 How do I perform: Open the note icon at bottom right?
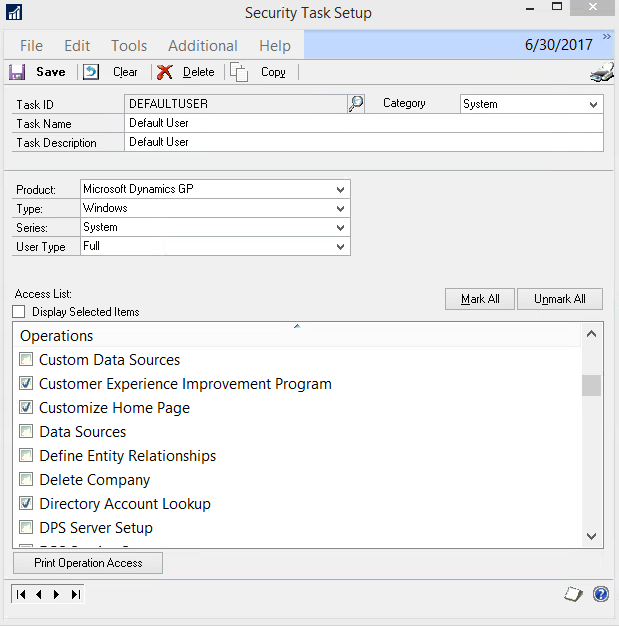pos(573,594)
